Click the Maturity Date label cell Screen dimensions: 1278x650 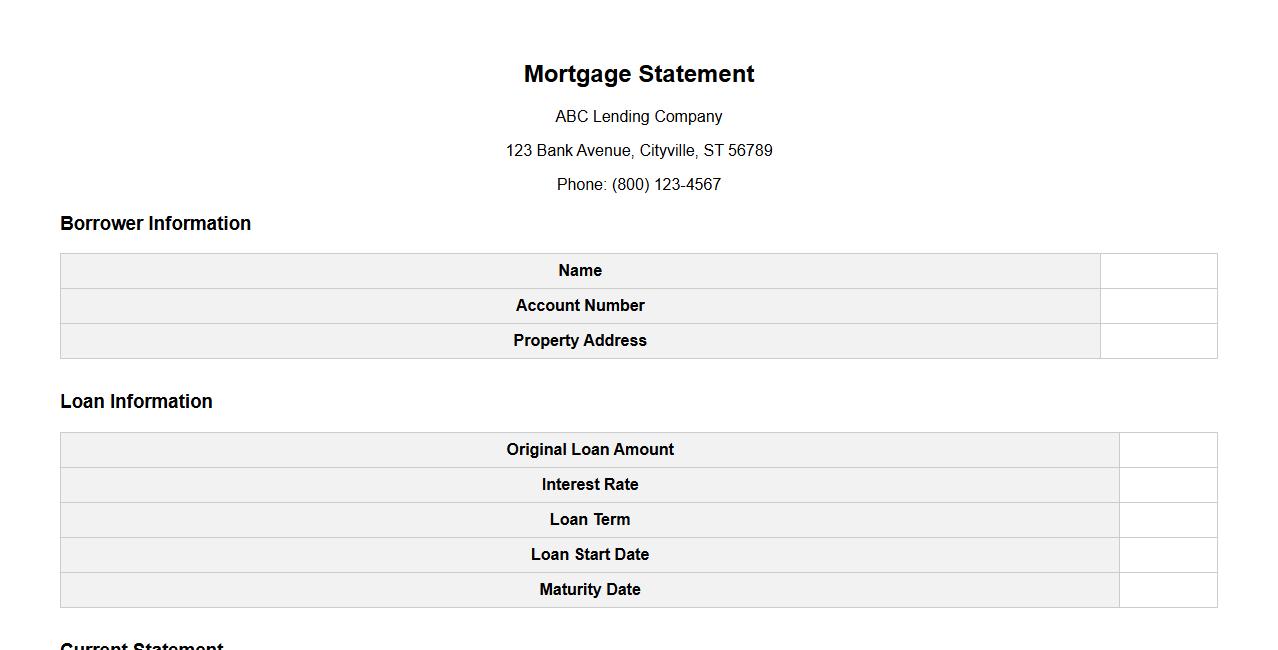click(x=590, y=590)
